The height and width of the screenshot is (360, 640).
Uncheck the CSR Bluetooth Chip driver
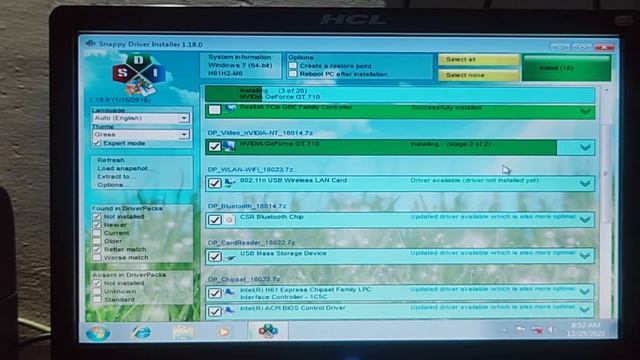tap(215, 220)
